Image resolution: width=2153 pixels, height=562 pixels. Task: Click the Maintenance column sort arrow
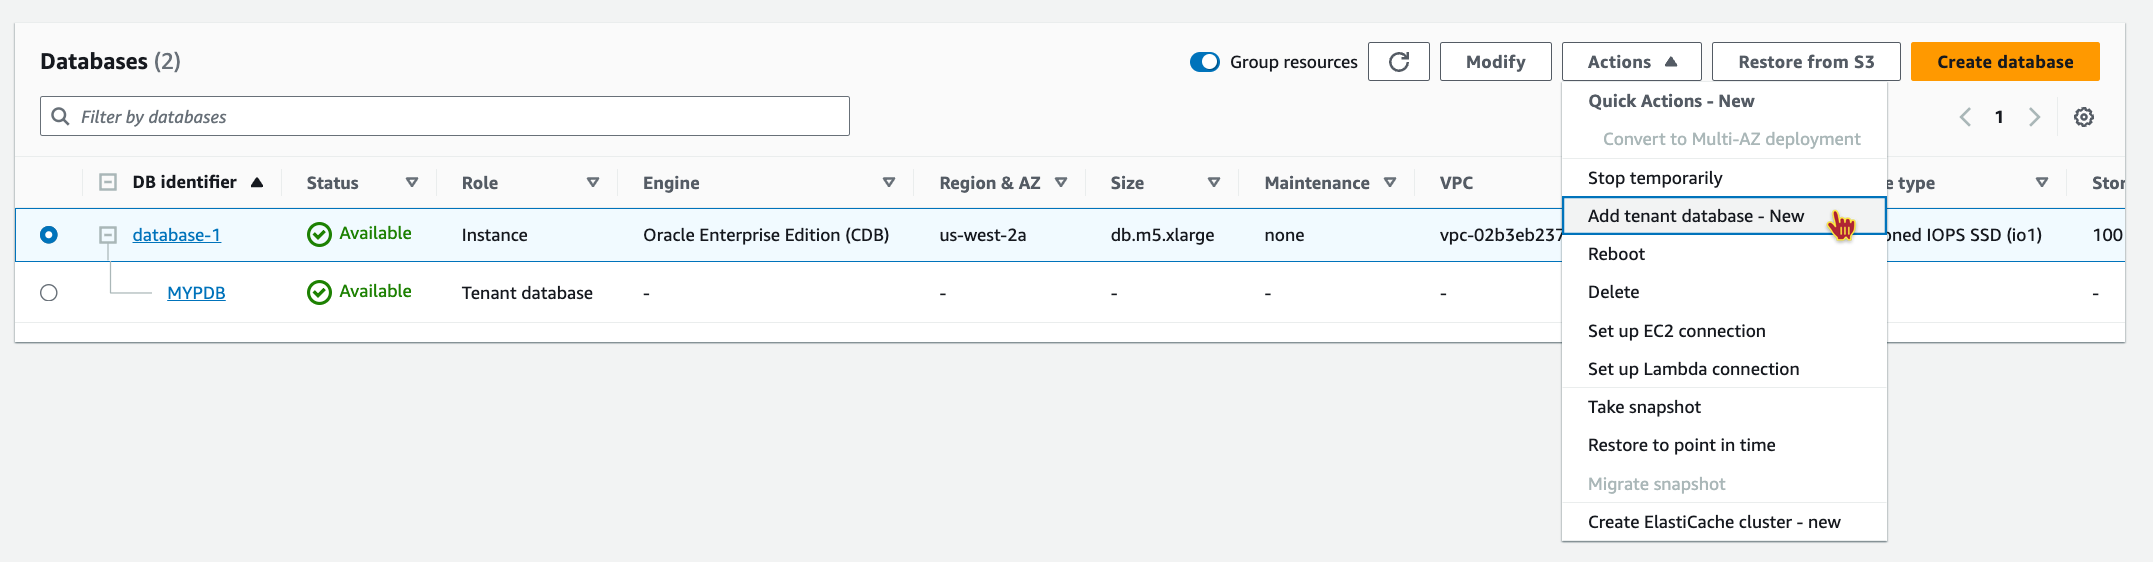coord(1390,182)
